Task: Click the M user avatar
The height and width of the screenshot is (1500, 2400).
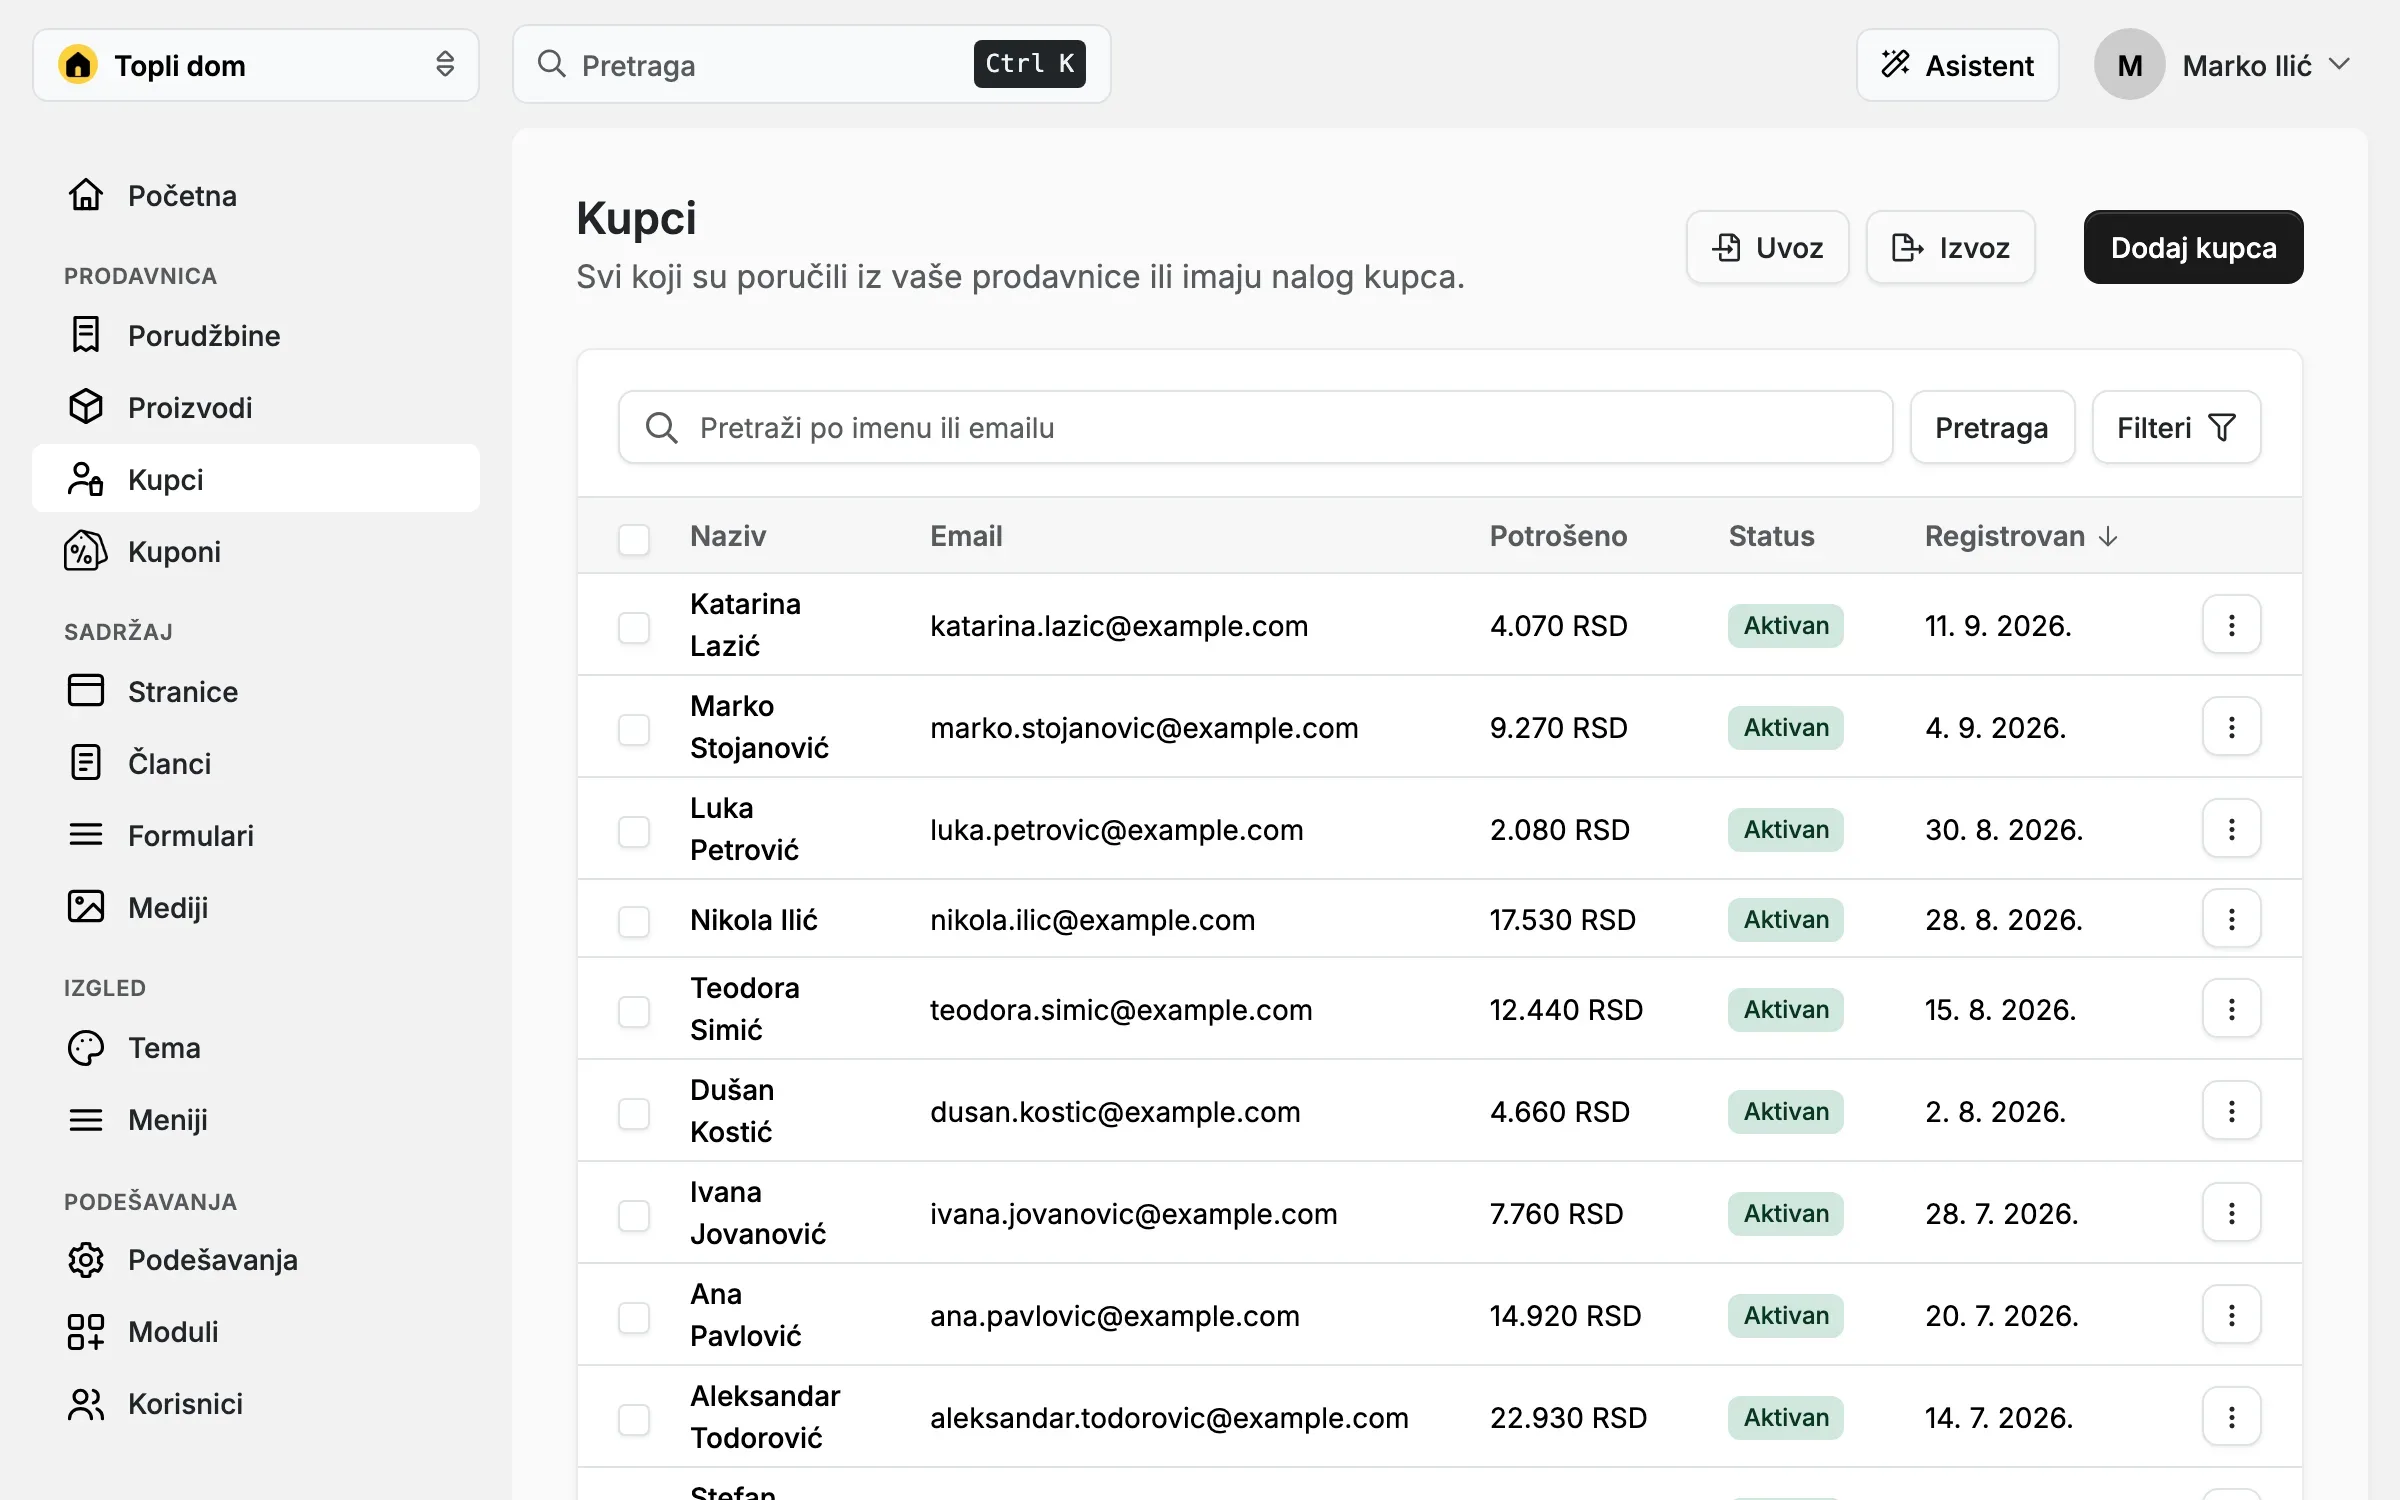Action: [2130, 65]
